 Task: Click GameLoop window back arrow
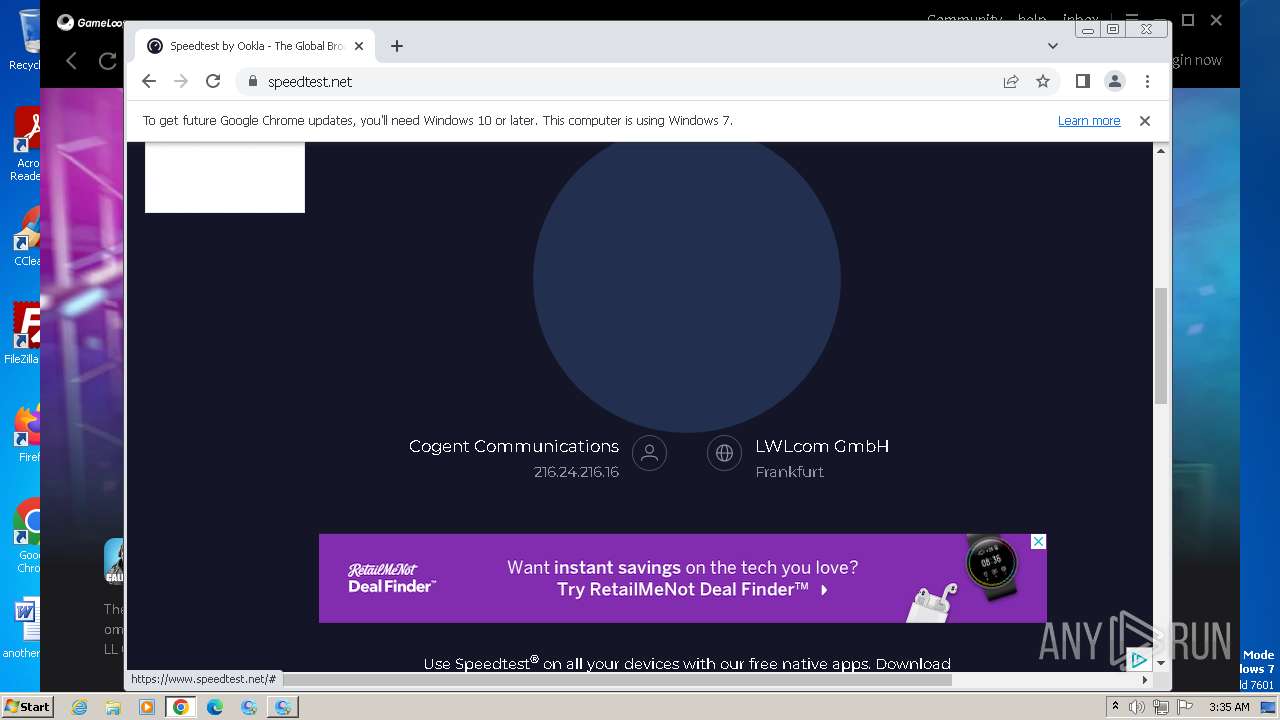[x=72, y=61]
